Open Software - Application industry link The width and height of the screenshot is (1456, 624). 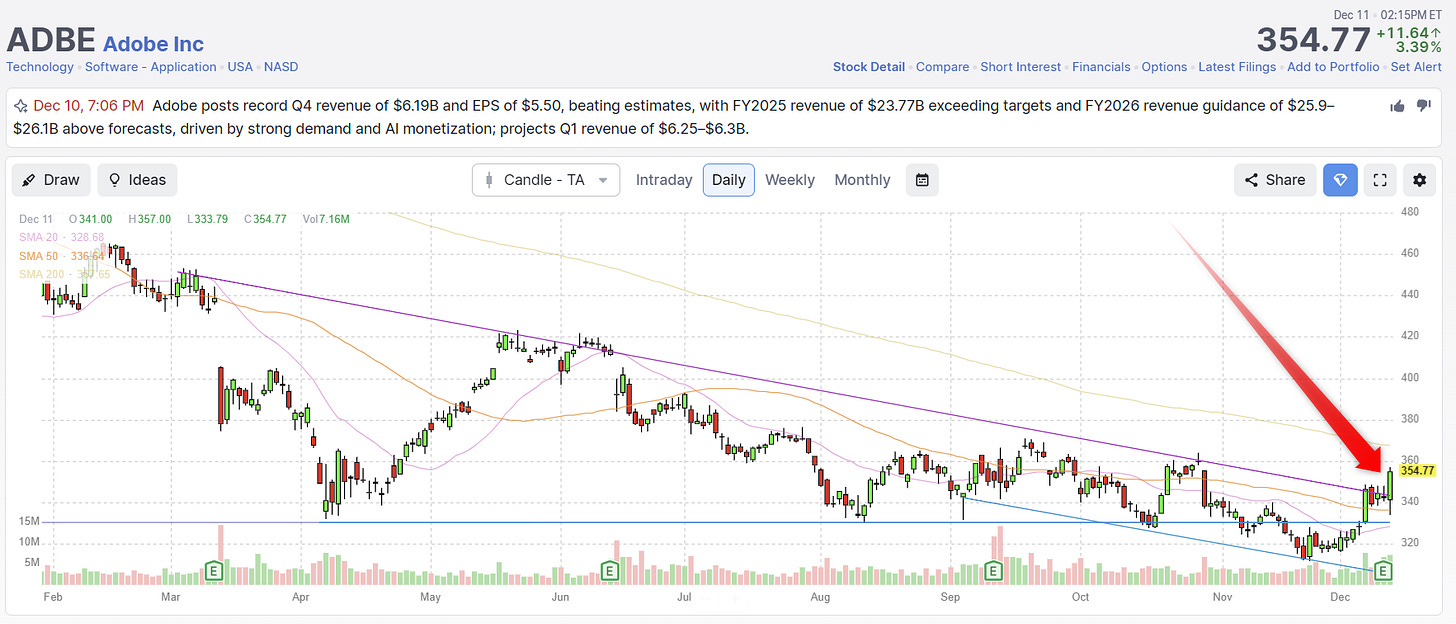[150, 67]
